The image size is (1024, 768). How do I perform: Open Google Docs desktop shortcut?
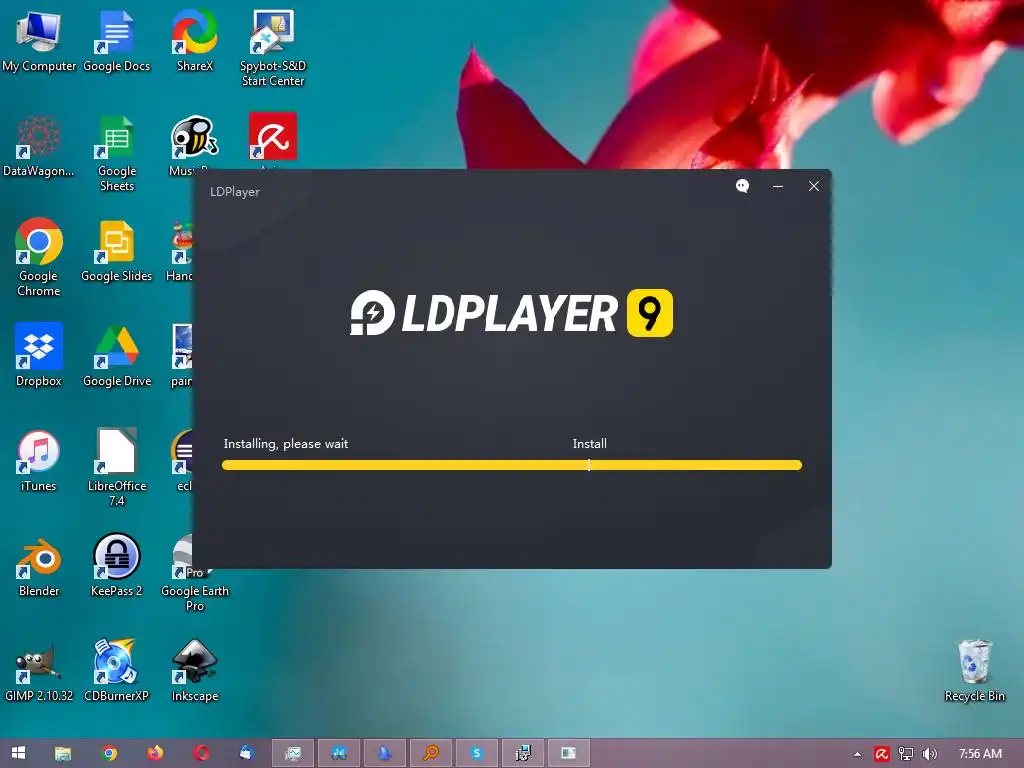tap(116, 41)
